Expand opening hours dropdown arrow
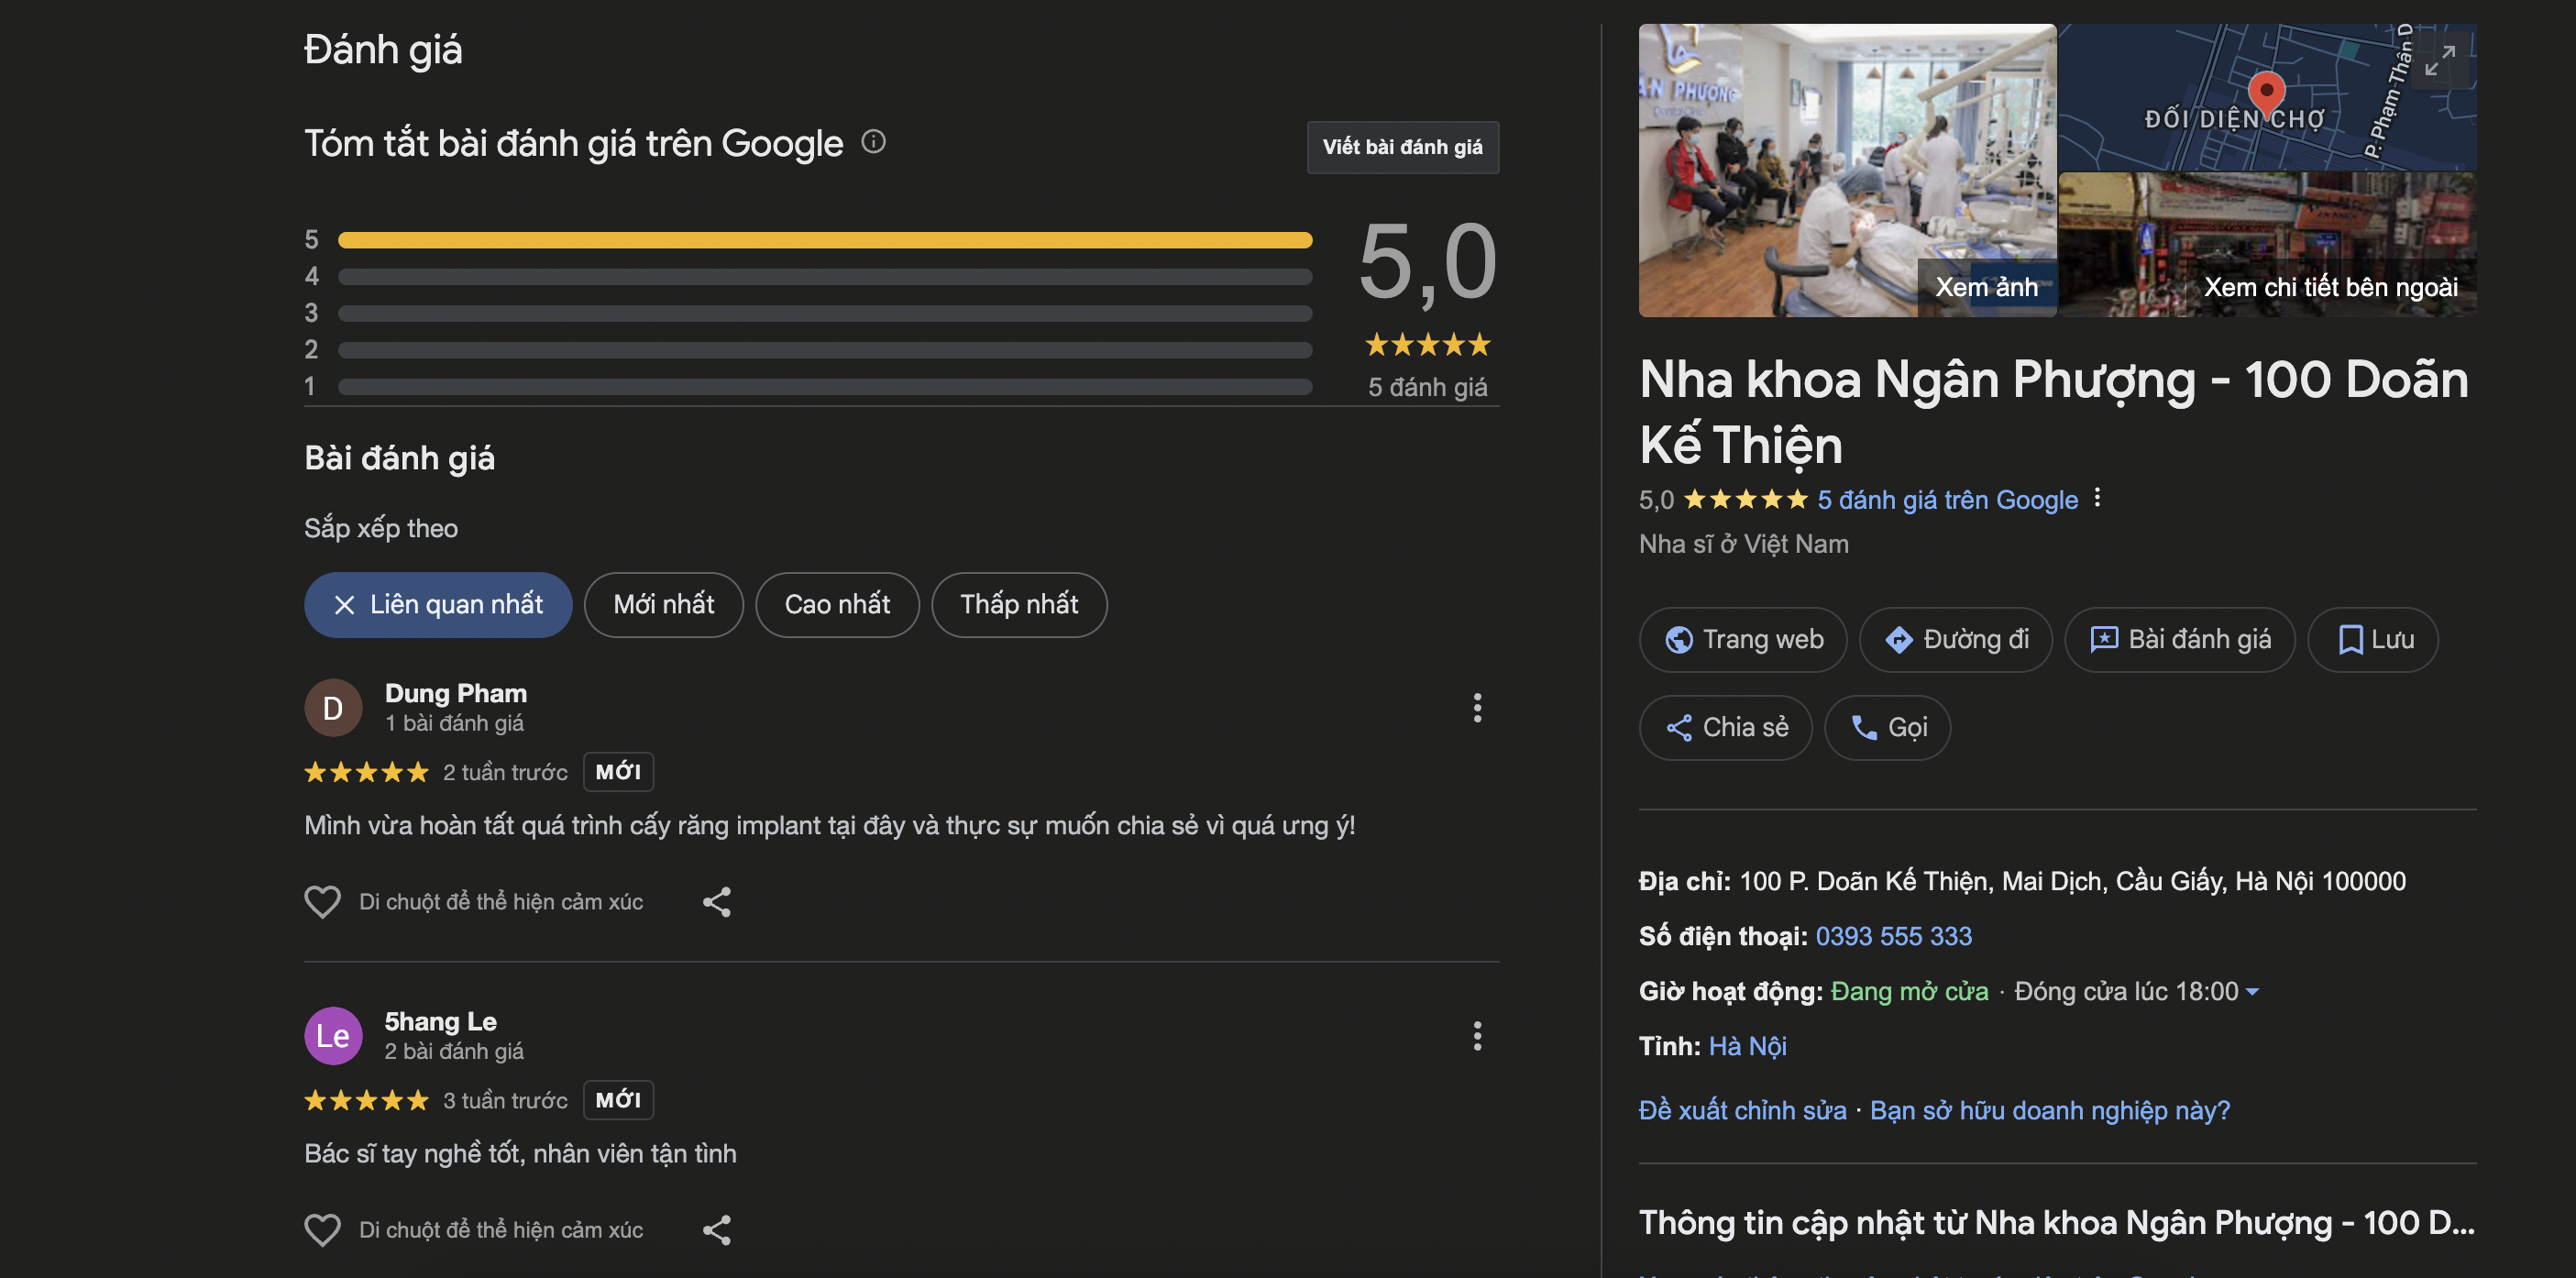This screenshot has height=1278, width=2576. coord(2252,991)
